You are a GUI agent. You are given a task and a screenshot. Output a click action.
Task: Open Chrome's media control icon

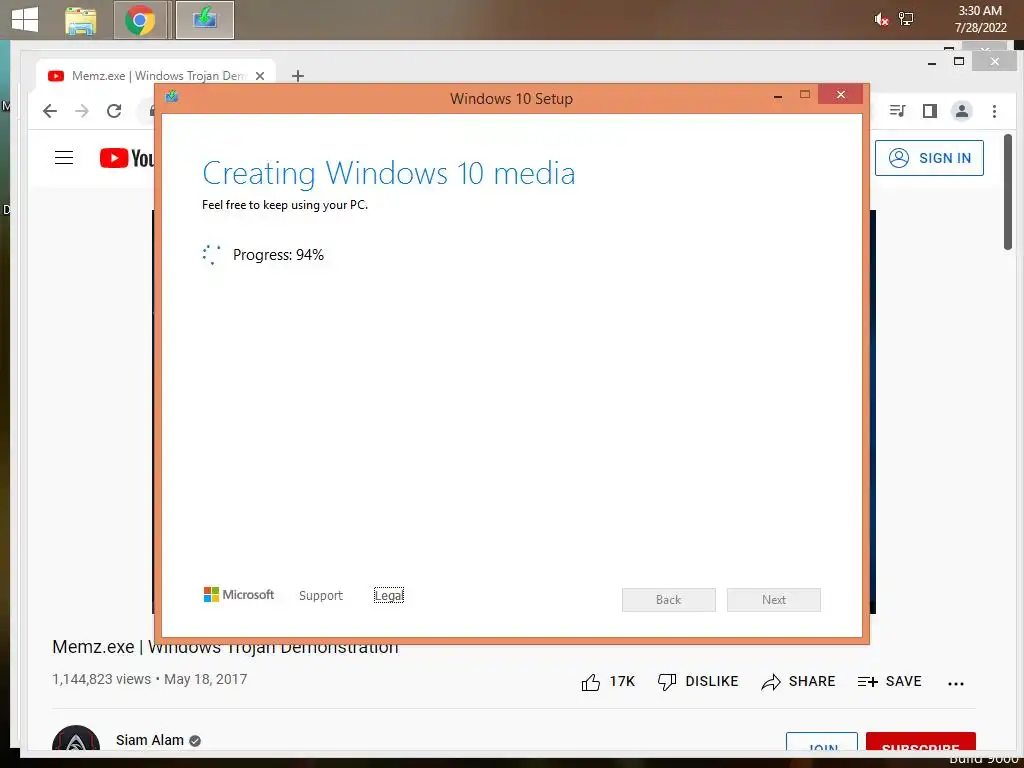click(898, 111)
